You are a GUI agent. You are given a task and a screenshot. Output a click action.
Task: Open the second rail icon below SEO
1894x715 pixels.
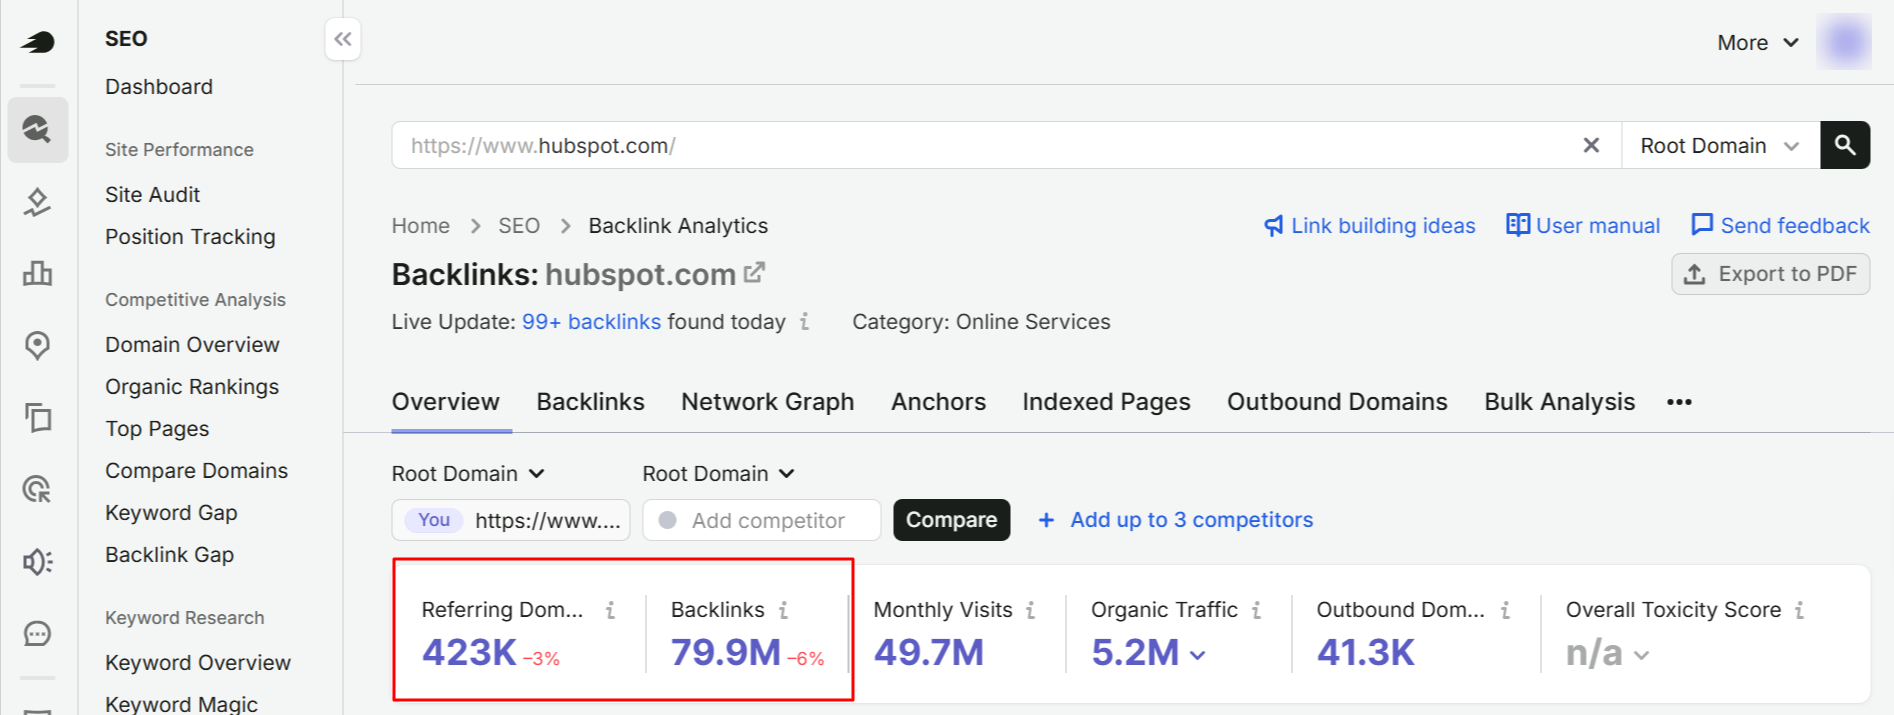tap(38, 202)
